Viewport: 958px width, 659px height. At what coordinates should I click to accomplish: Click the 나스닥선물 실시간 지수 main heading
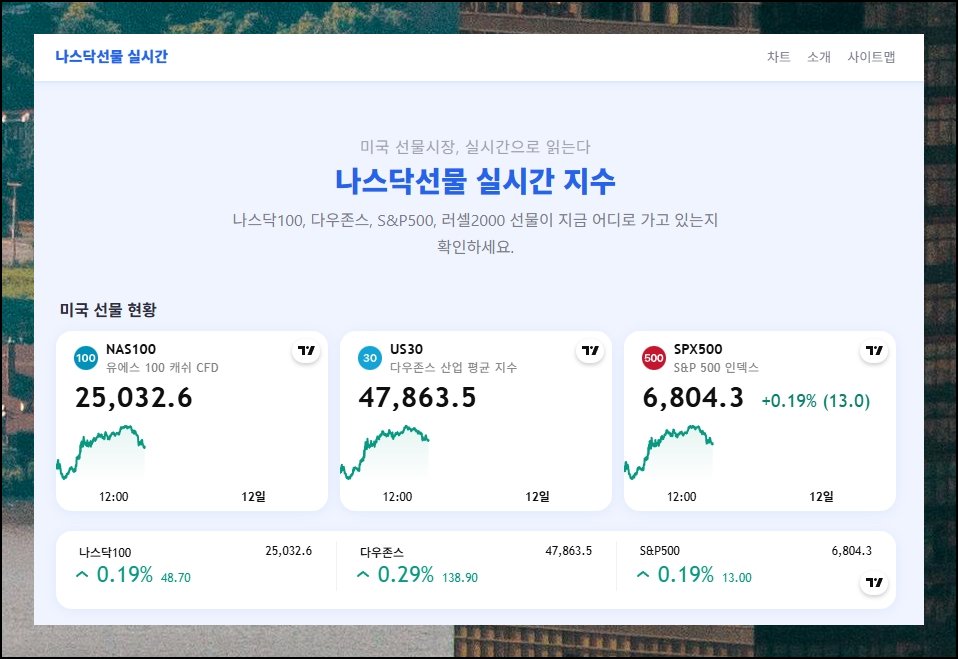pos(475,181)
